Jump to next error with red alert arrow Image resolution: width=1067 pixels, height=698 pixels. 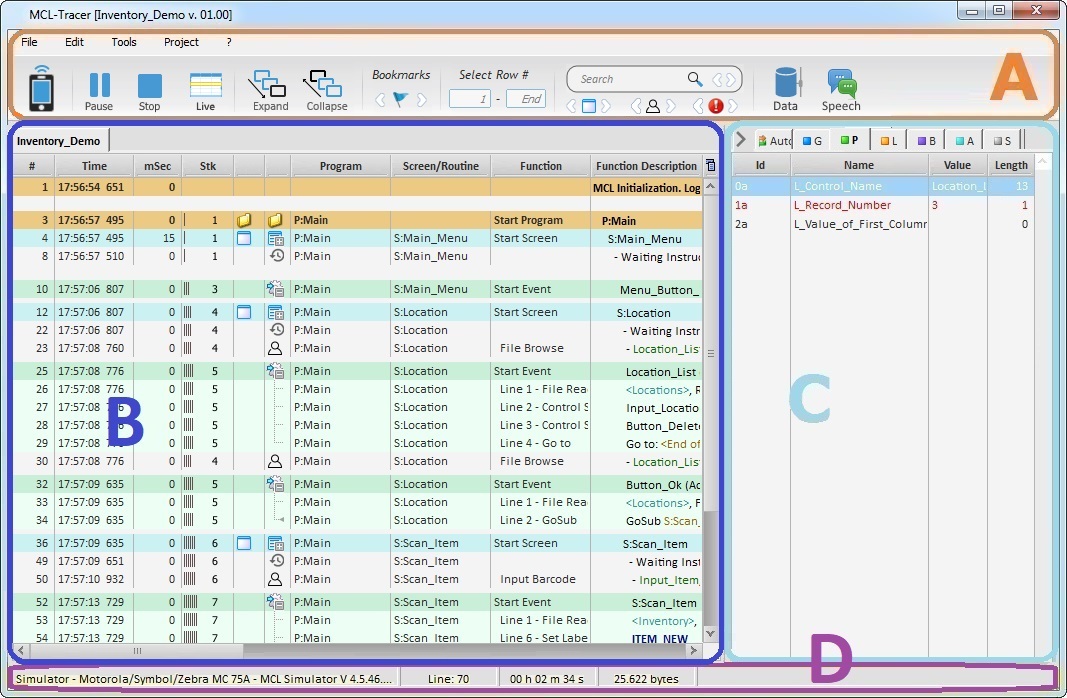point(735,106)
